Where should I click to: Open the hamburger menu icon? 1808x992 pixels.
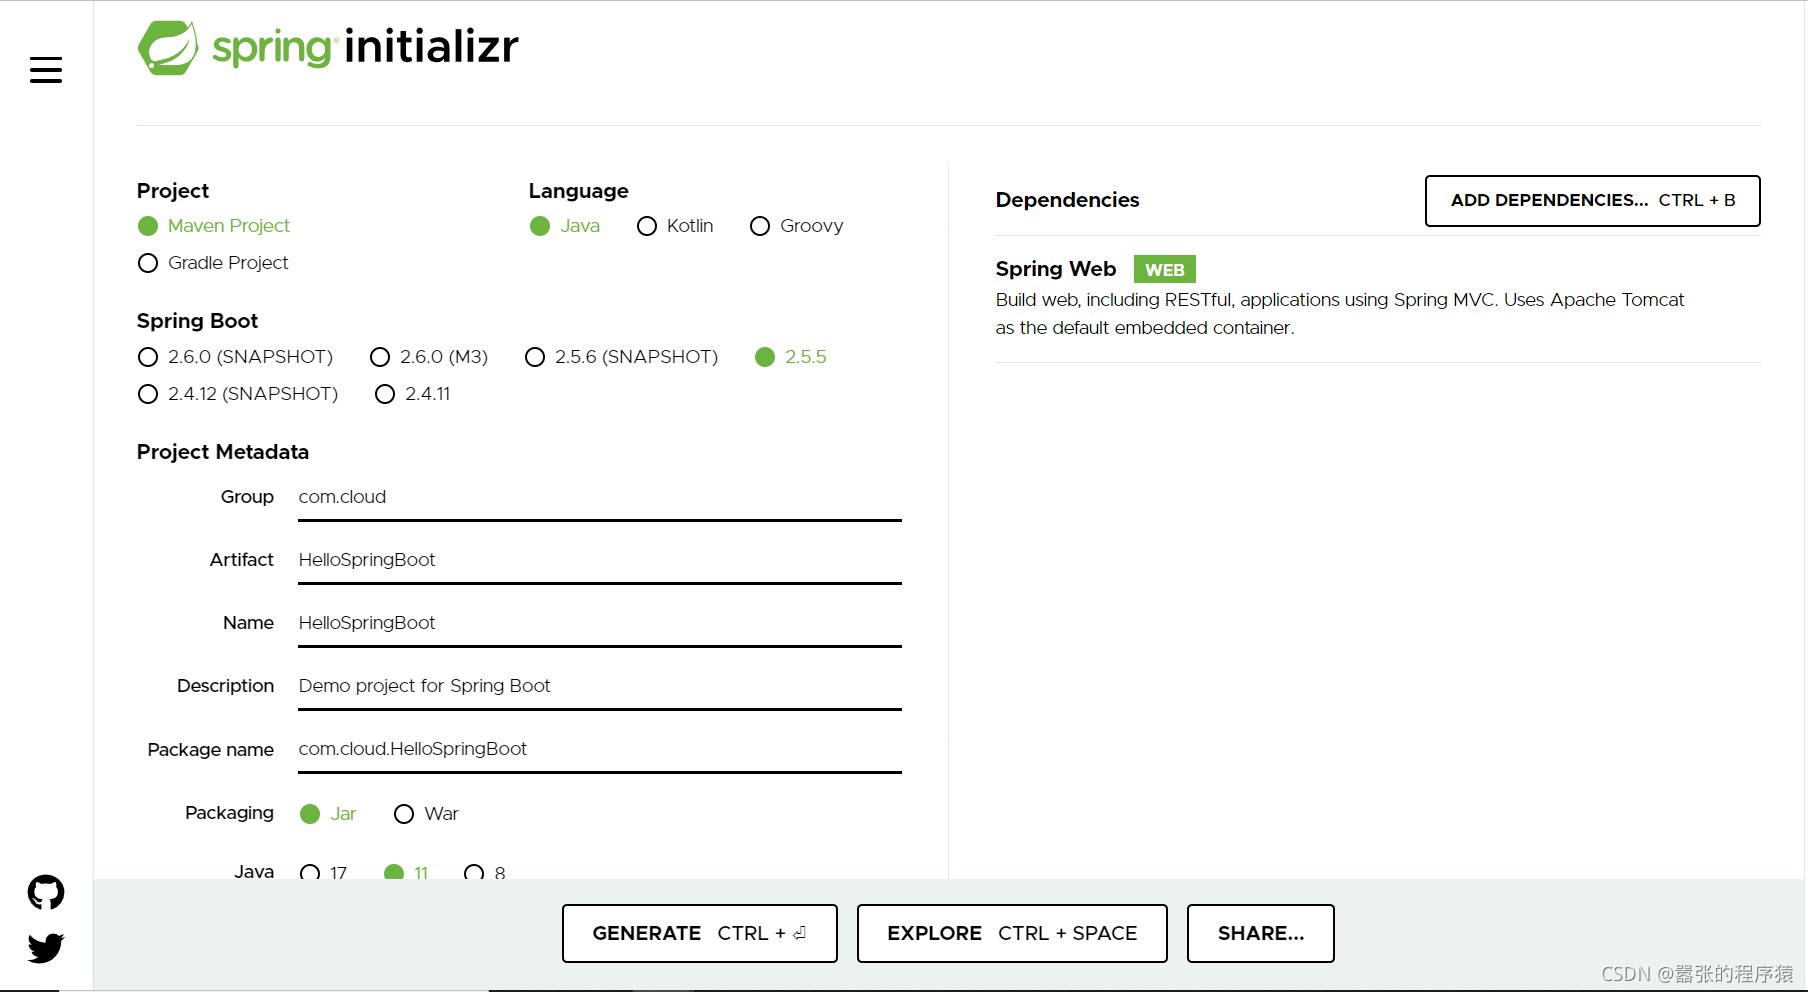(46, 70)
